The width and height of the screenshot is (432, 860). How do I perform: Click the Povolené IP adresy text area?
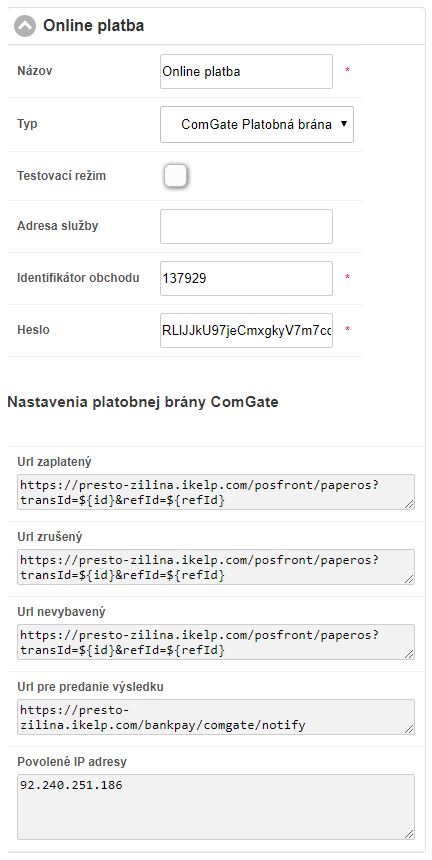pos(216,807)
